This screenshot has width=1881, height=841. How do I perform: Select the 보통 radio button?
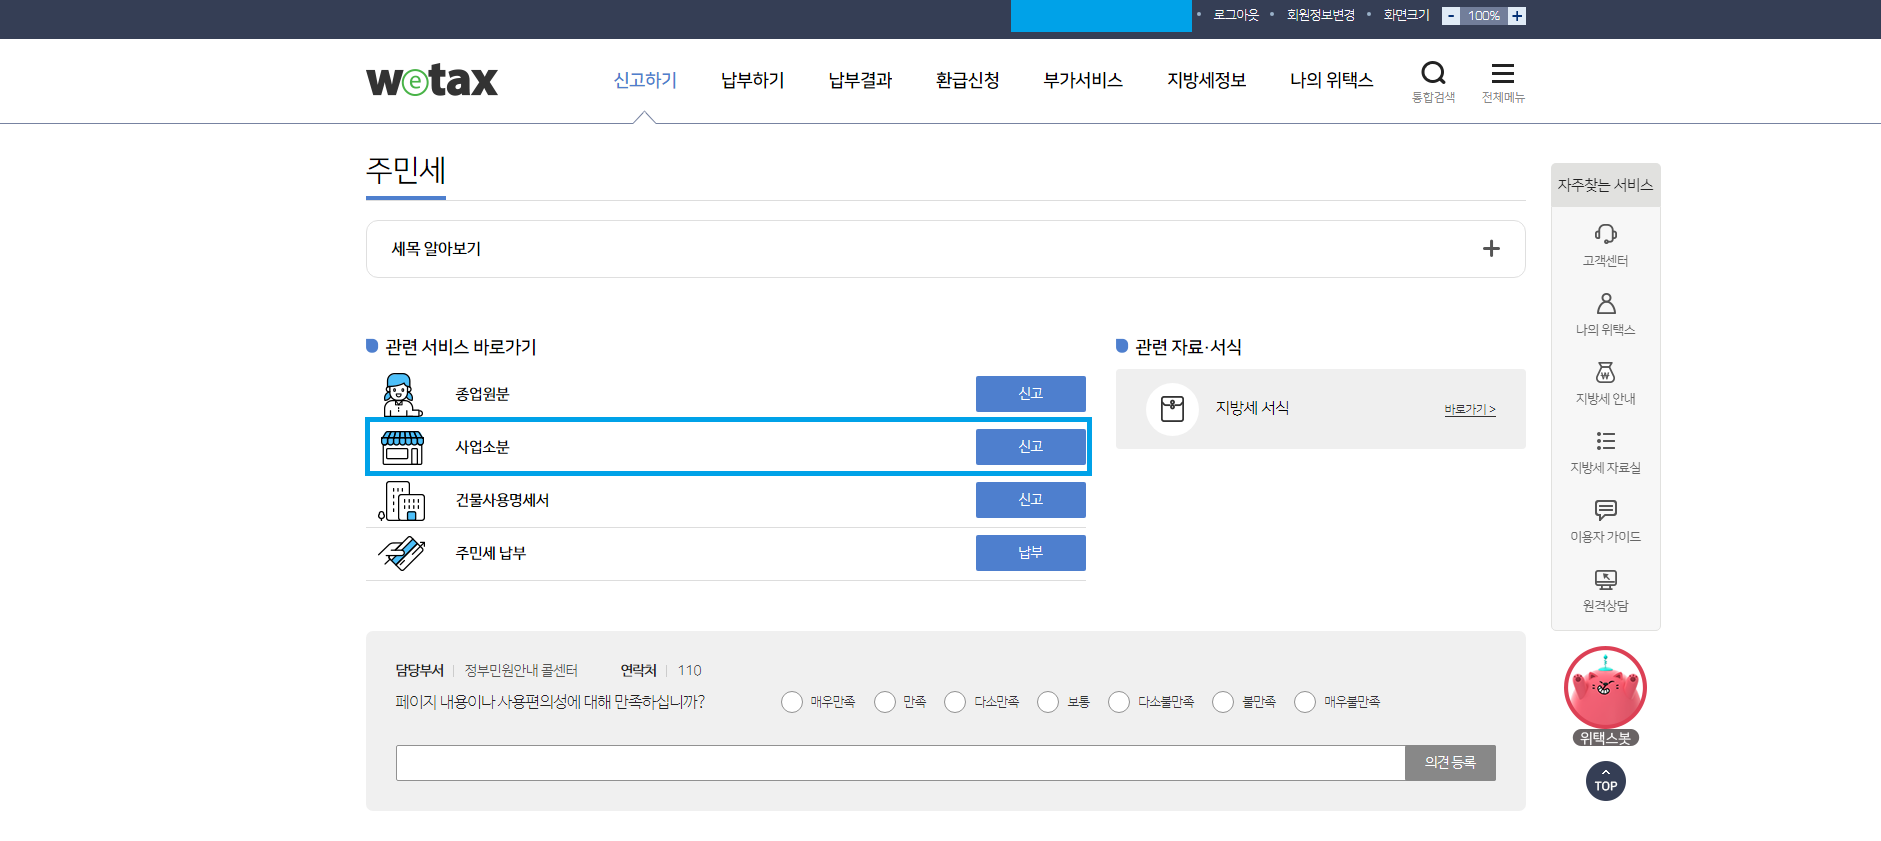(x=1048, y=702)
